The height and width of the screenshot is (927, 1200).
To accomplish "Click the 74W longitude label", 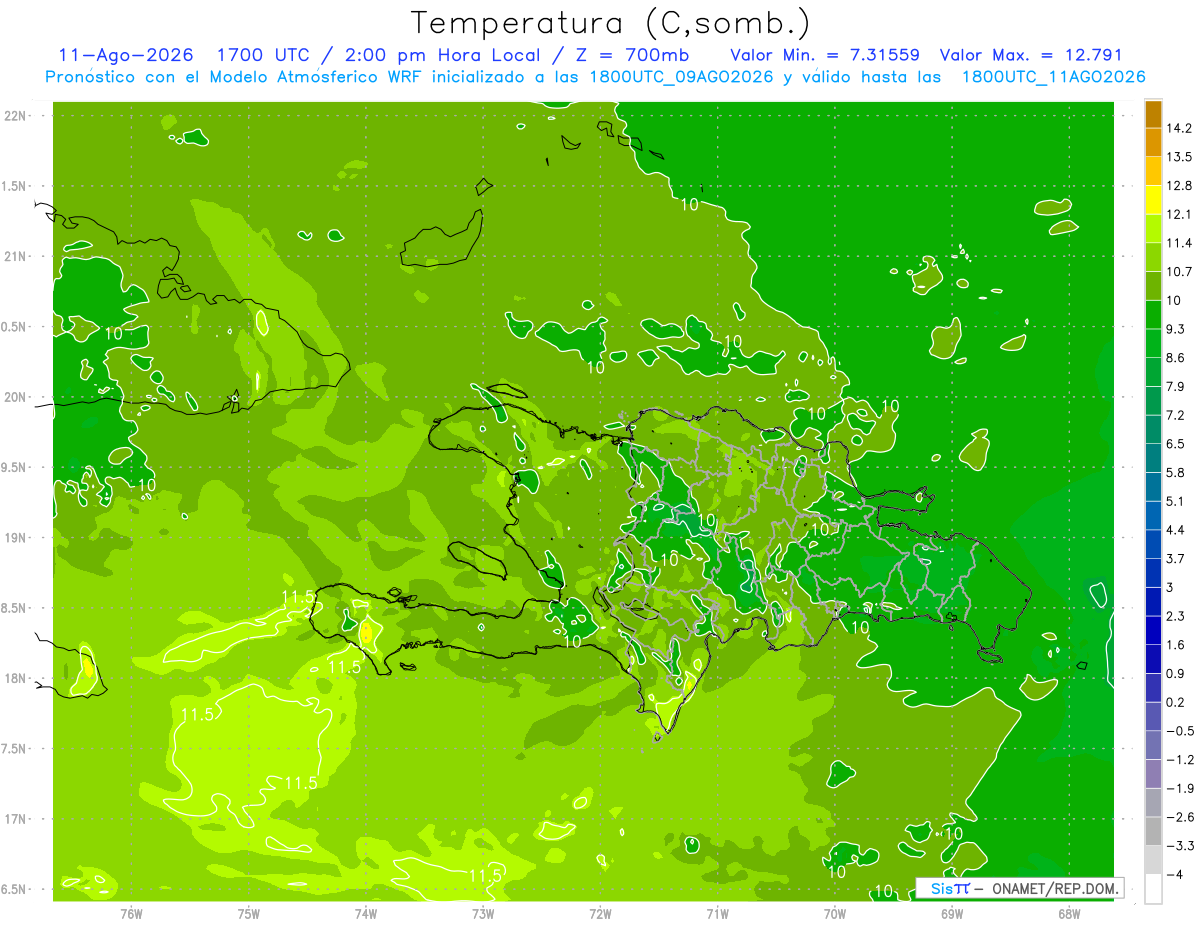I will tap(366, 913).
